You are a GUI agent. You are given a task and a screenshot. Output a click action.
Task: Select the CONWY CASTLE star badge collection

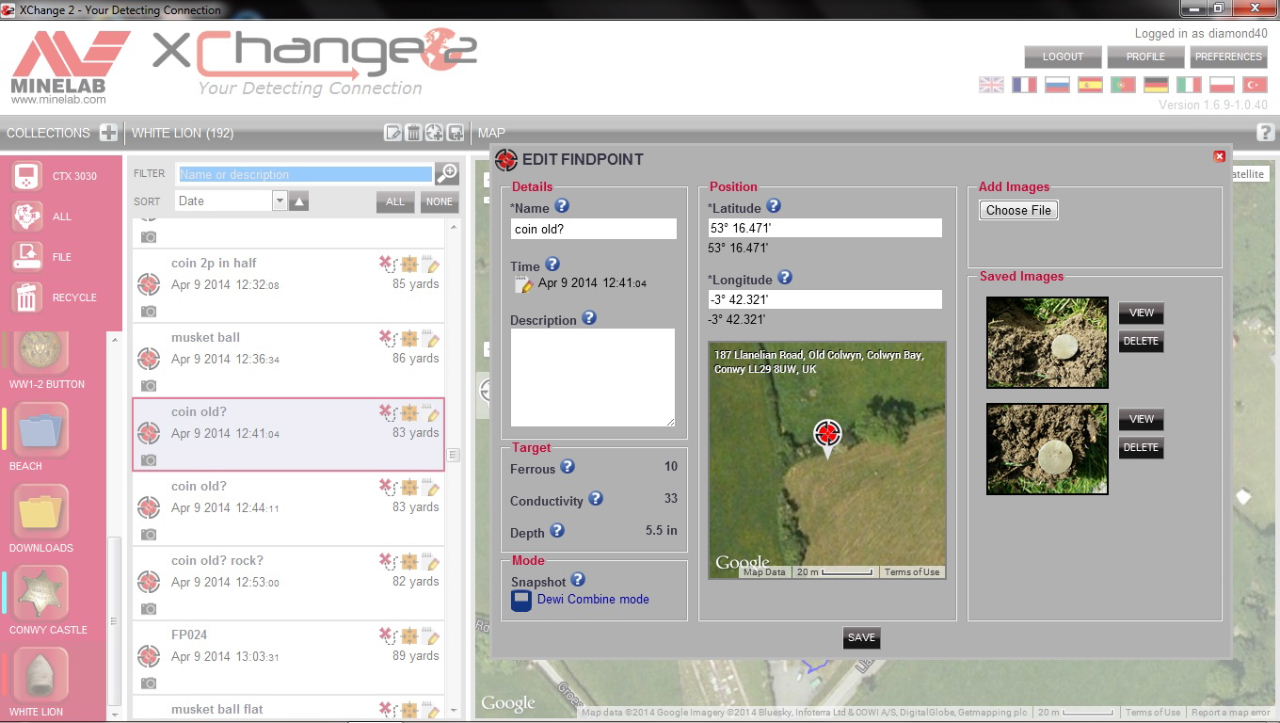click(x=42, y=594)
